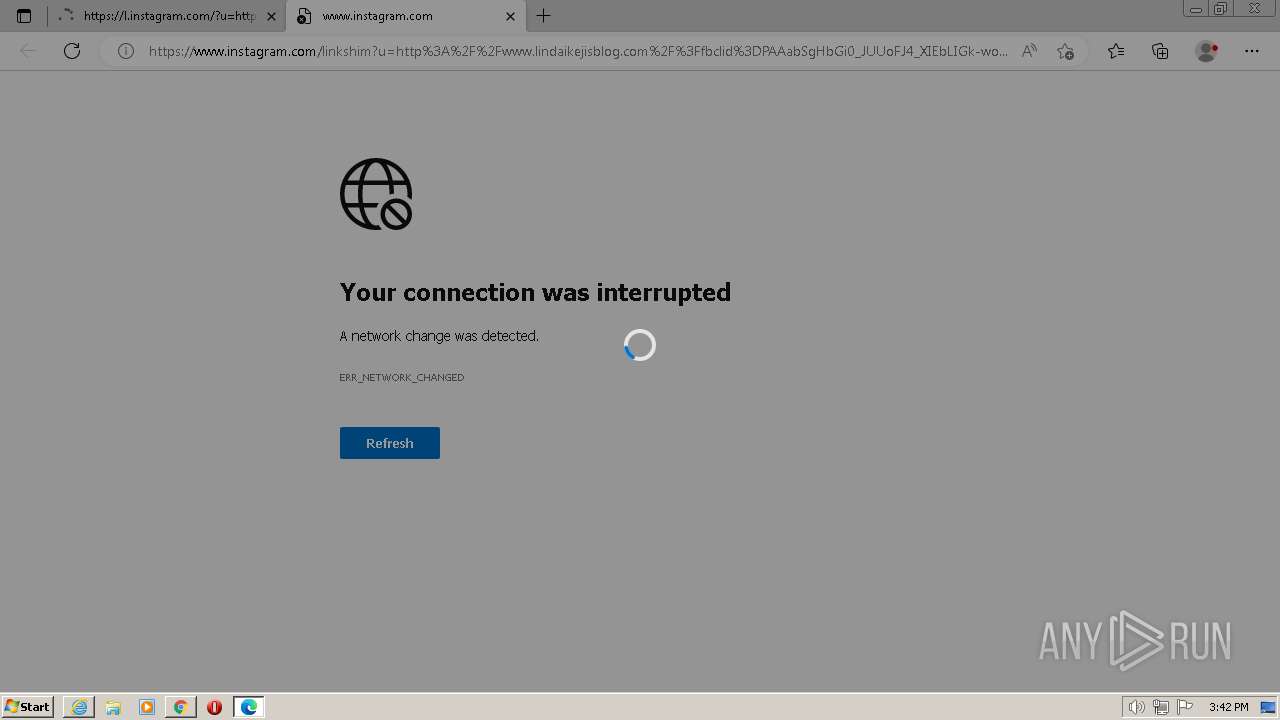Go back with the back arrow
Screen dimensions: 1280x720
pos(28,51)
